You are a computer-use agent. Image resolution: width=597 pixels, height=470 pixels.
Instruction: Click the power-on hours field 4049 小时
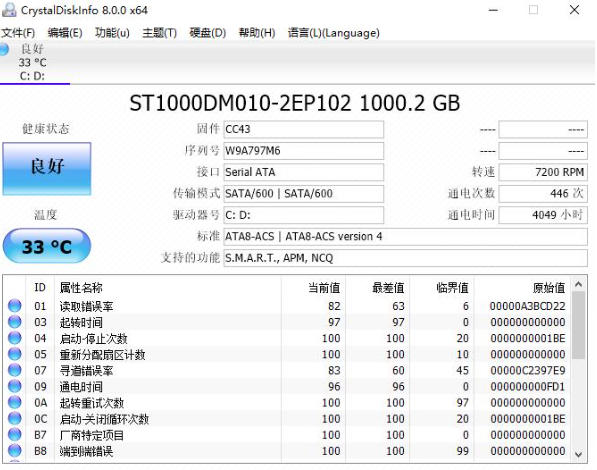point(543,215)
